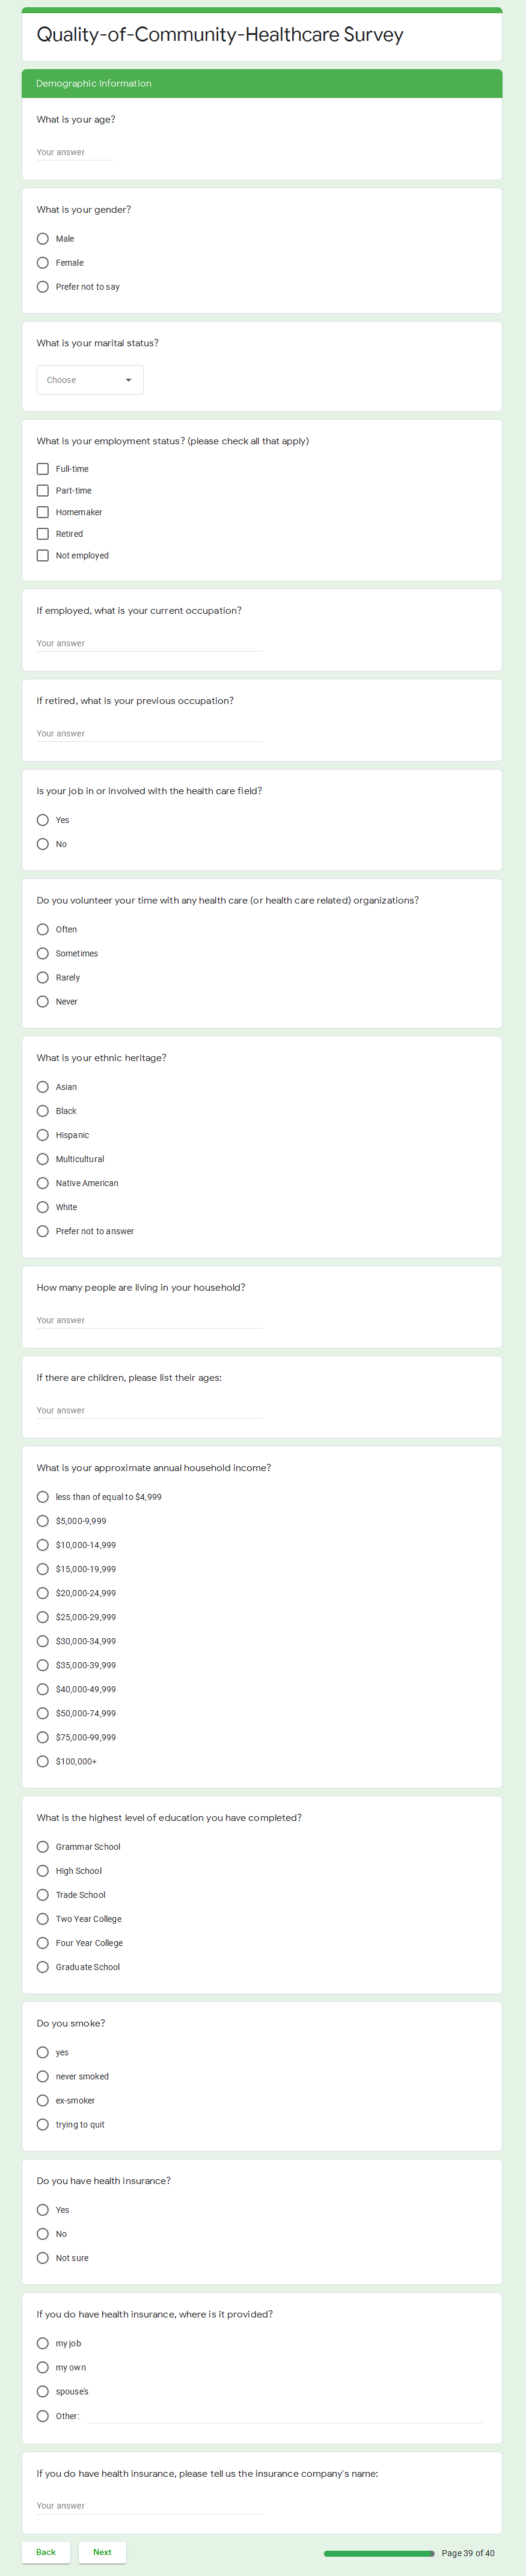Select Yes for job in health care field
Viewport: 526px width, 2576px height.
pyautogui.click(x=43, y=820)
